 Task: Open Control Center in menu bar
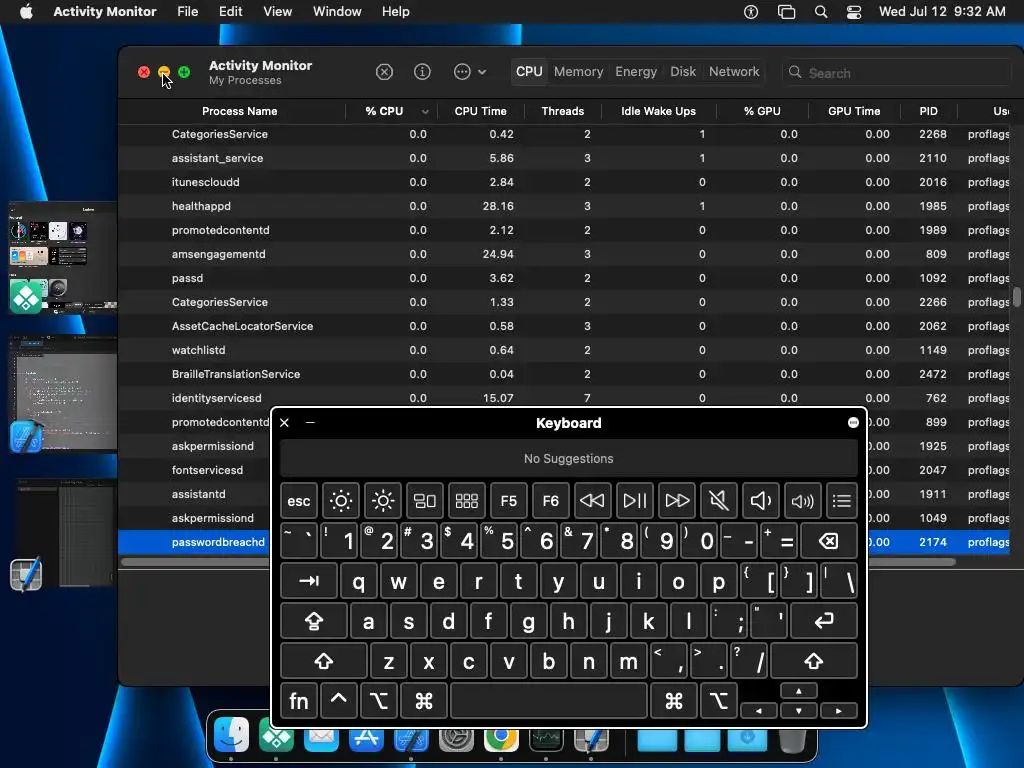click(x=854, y=12)
